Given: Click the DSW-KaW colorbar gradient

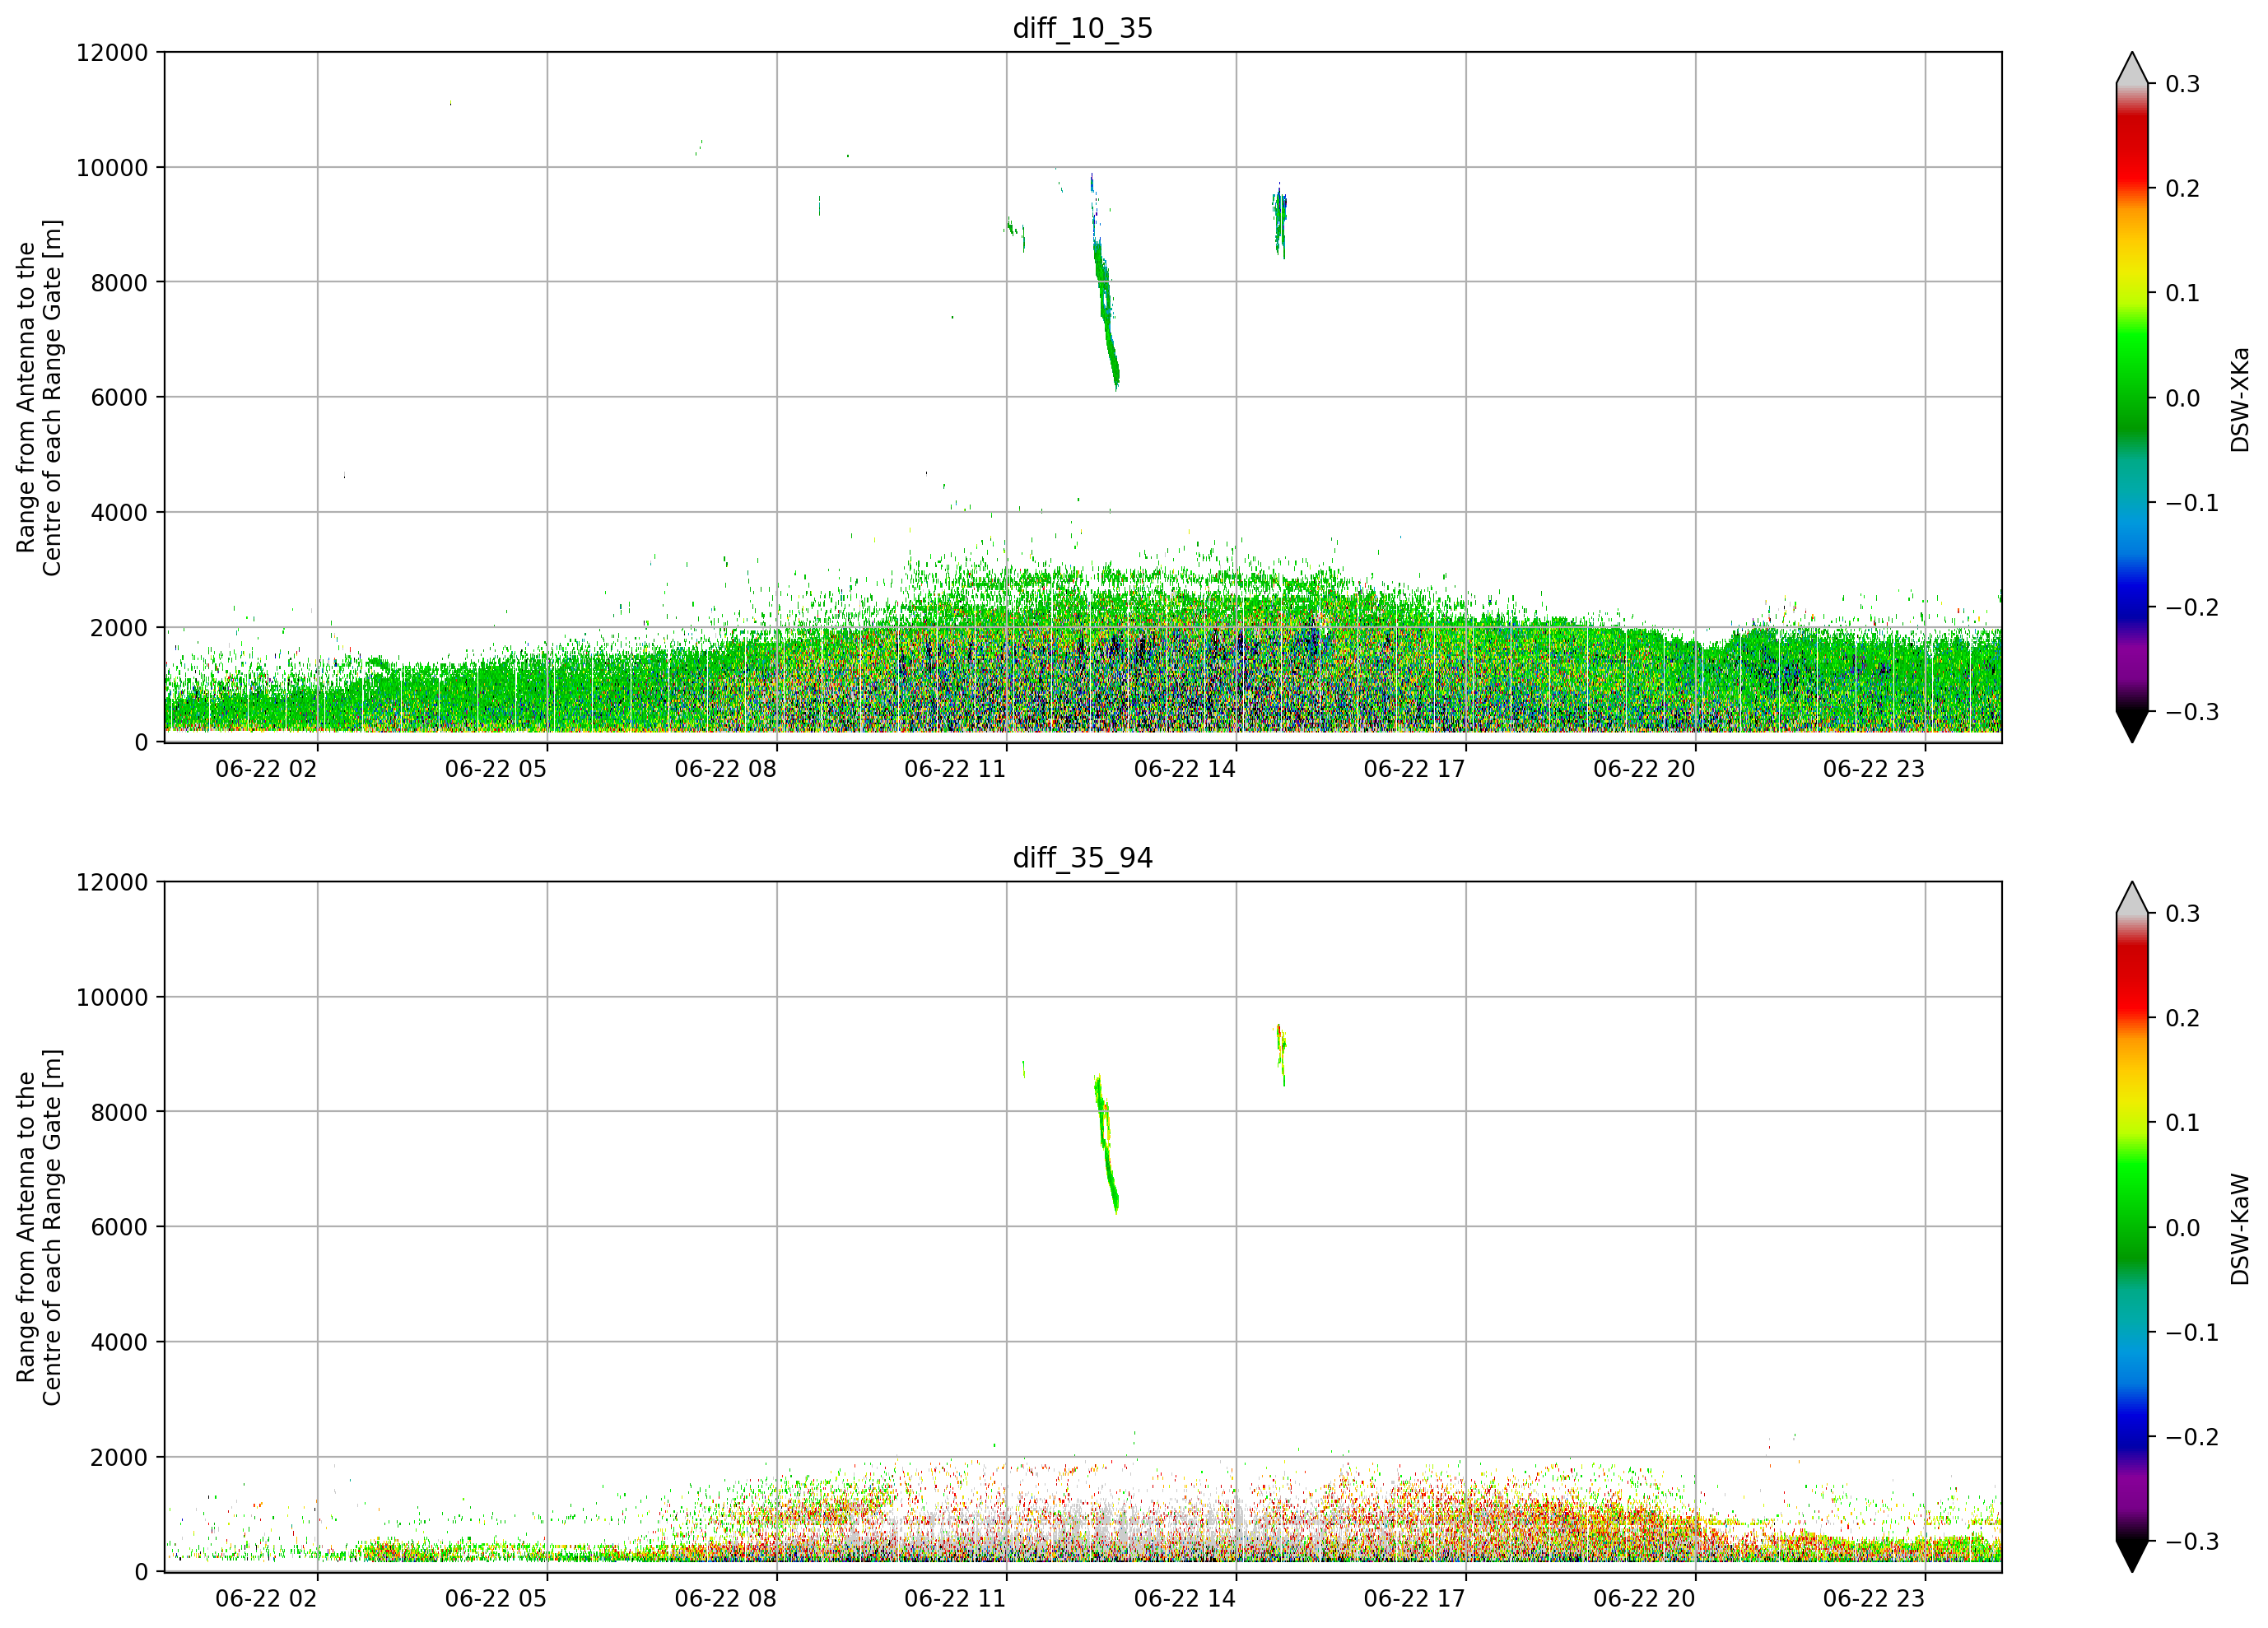Looking at the screenshot, I should coord(2132,1227).
